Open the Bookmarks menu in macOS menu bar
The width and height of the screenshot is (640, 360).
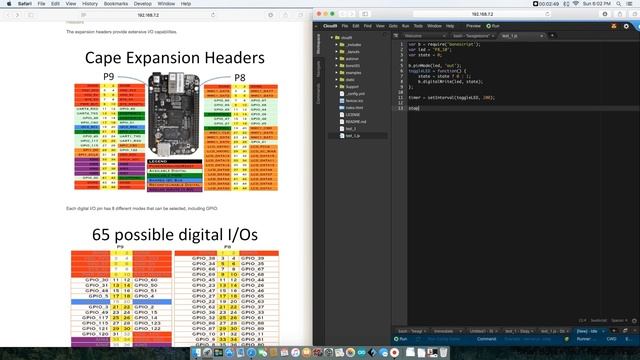click(116, 4)
